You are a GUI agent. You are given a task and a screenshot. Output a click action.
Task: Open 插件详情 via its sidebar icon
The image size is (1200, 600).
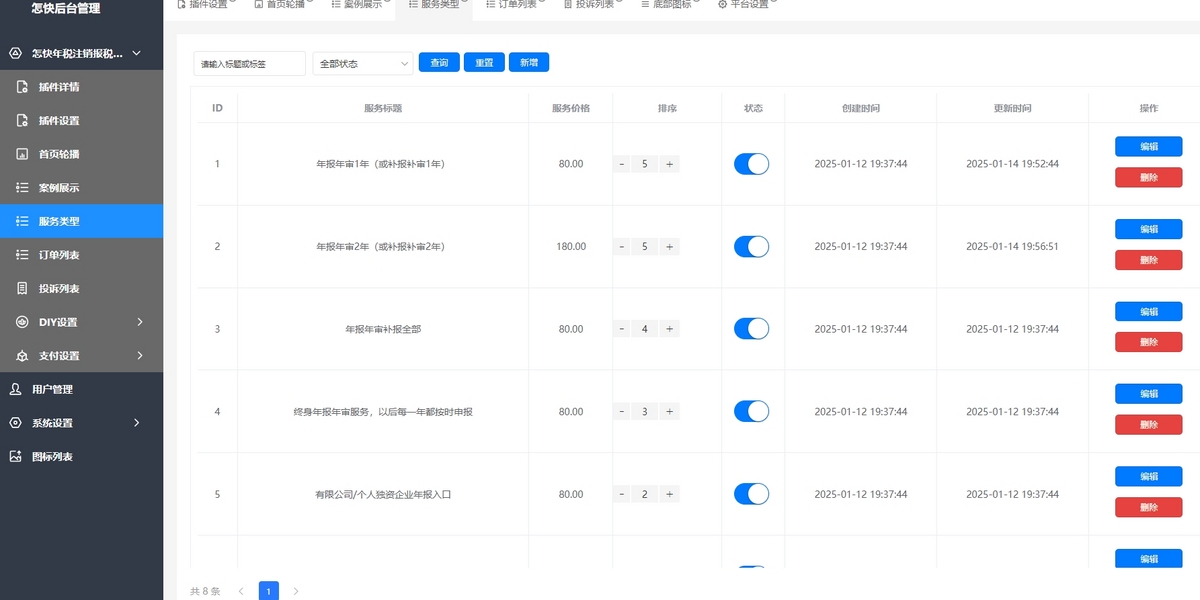click(x=22, y=87)
